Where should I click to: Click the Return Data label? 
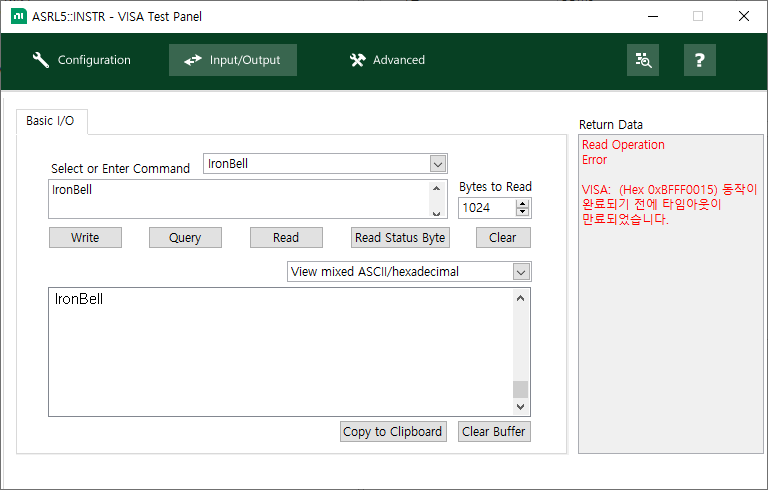(x=611, y=124)
